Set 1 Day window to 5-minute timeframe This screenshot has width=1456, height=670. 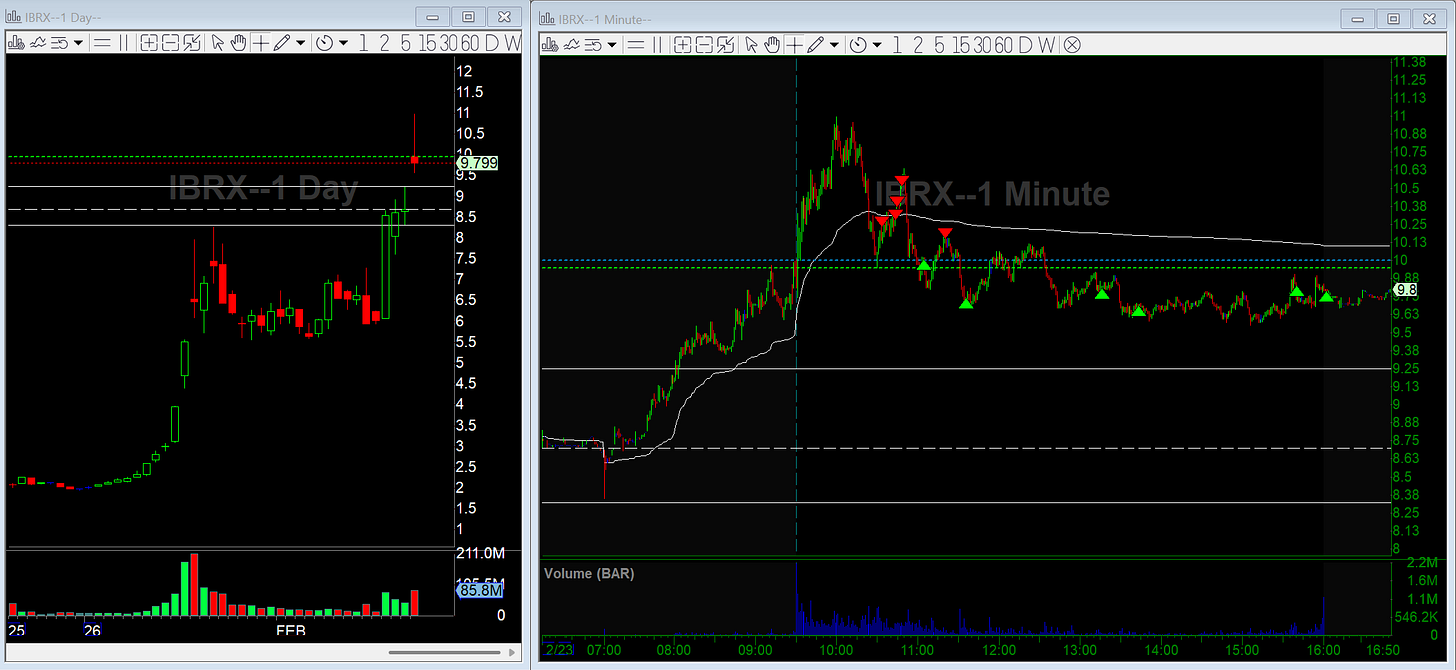pyautogui.click(x=405, y=43)
